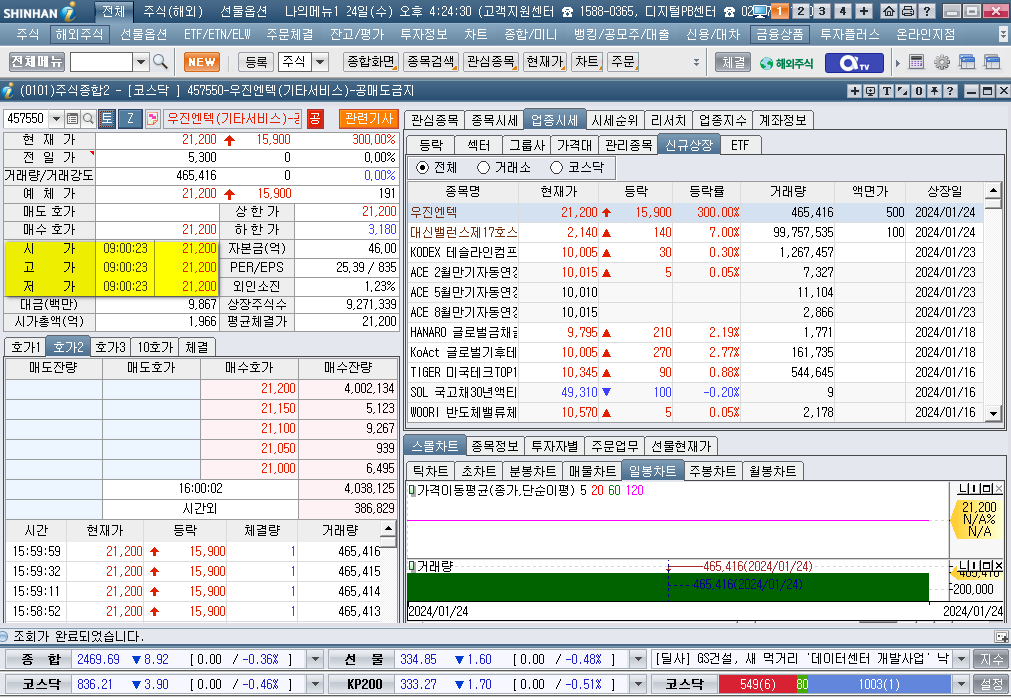This screenshot has width=1011, height=698.
Task: Toggle the 토 icon button
Action: pyautogui.click(x=106, y=119)
